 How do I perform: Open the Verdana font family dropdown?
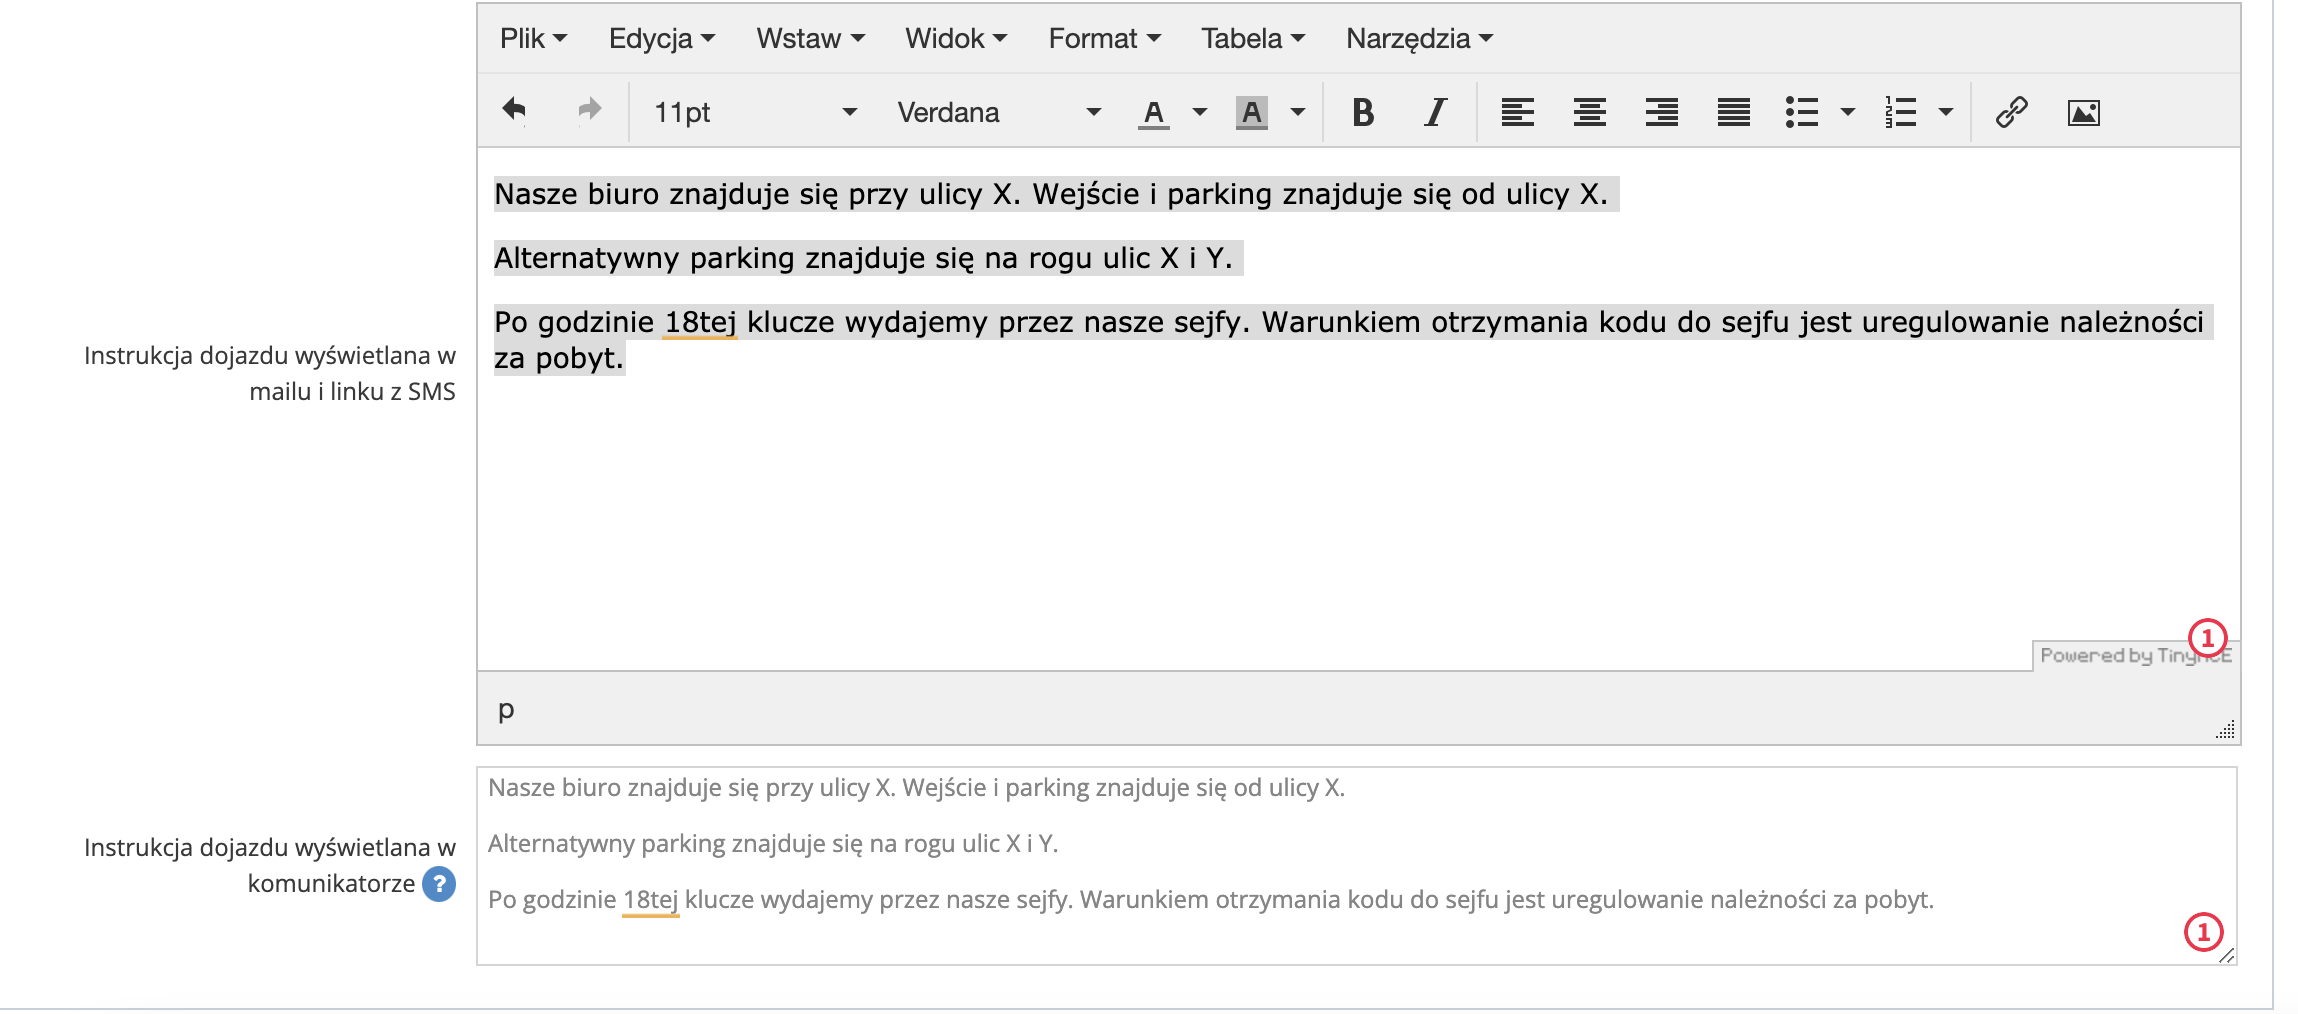click(998, 112)
